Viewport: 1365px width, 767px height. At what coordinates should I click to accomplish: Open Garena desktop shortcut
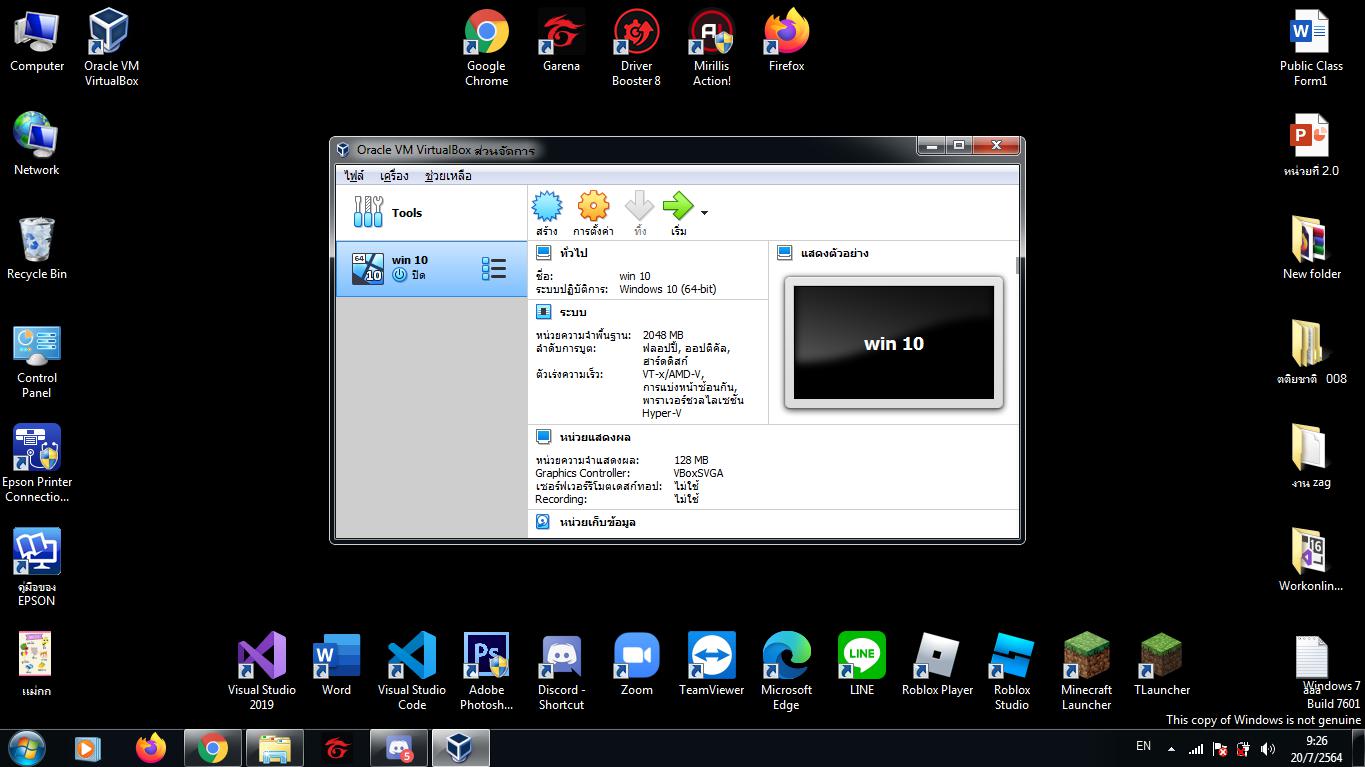click(x=561, y=42)
